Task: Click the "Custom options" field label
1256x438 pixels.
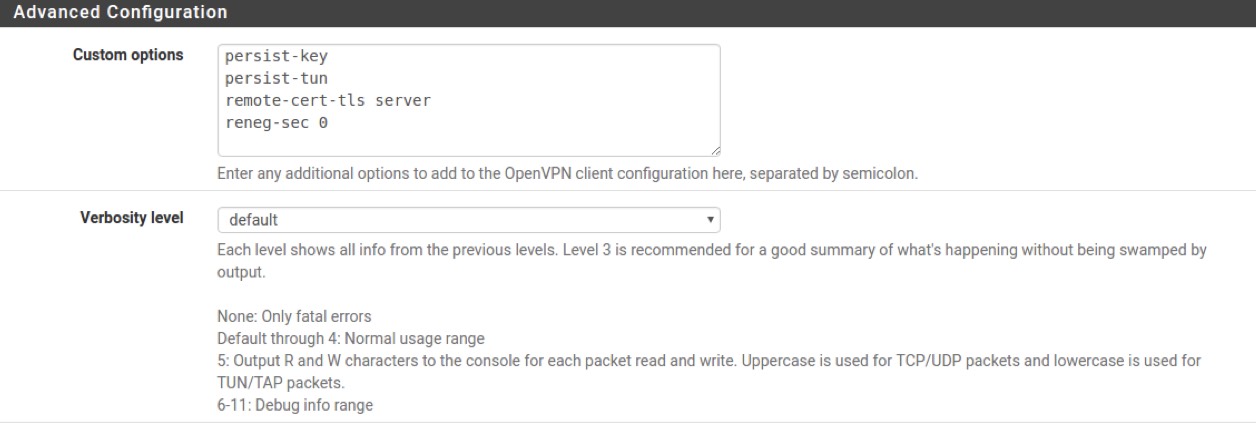Action: tap(128, 55)
